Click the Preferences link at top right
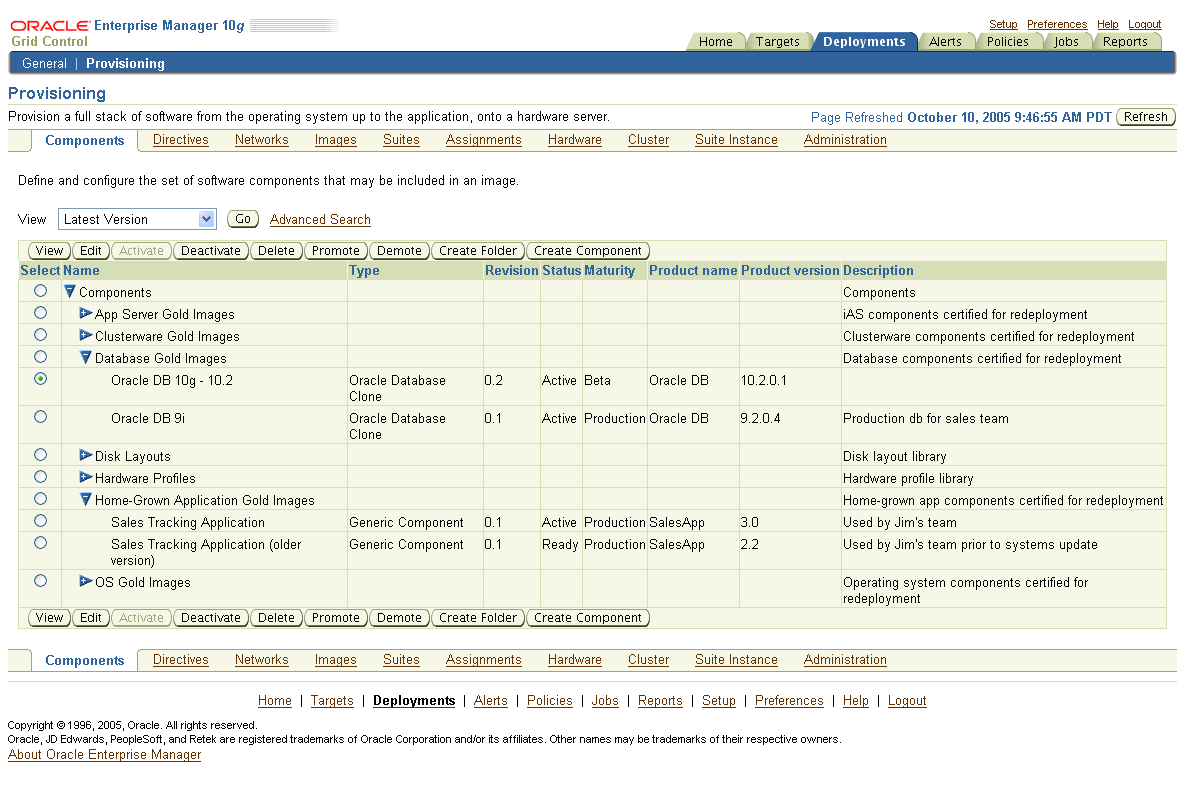1185x791 pixels. click(1057, 24)
